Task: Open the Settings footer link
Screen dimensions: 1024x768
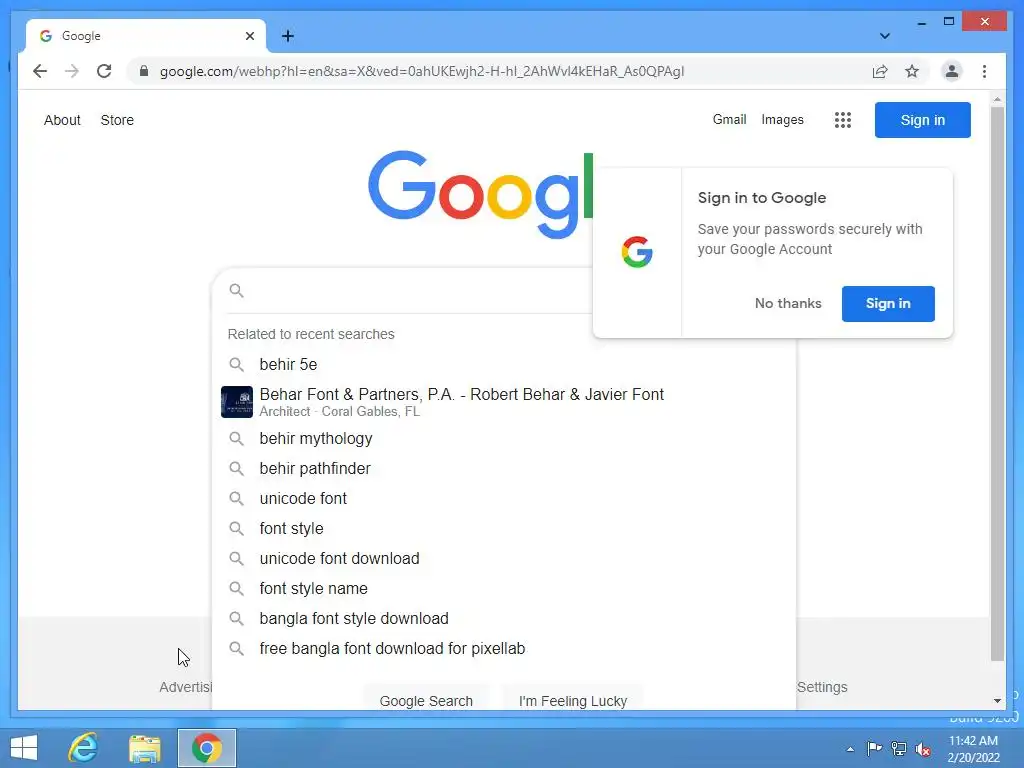Action: click(822, 687)
